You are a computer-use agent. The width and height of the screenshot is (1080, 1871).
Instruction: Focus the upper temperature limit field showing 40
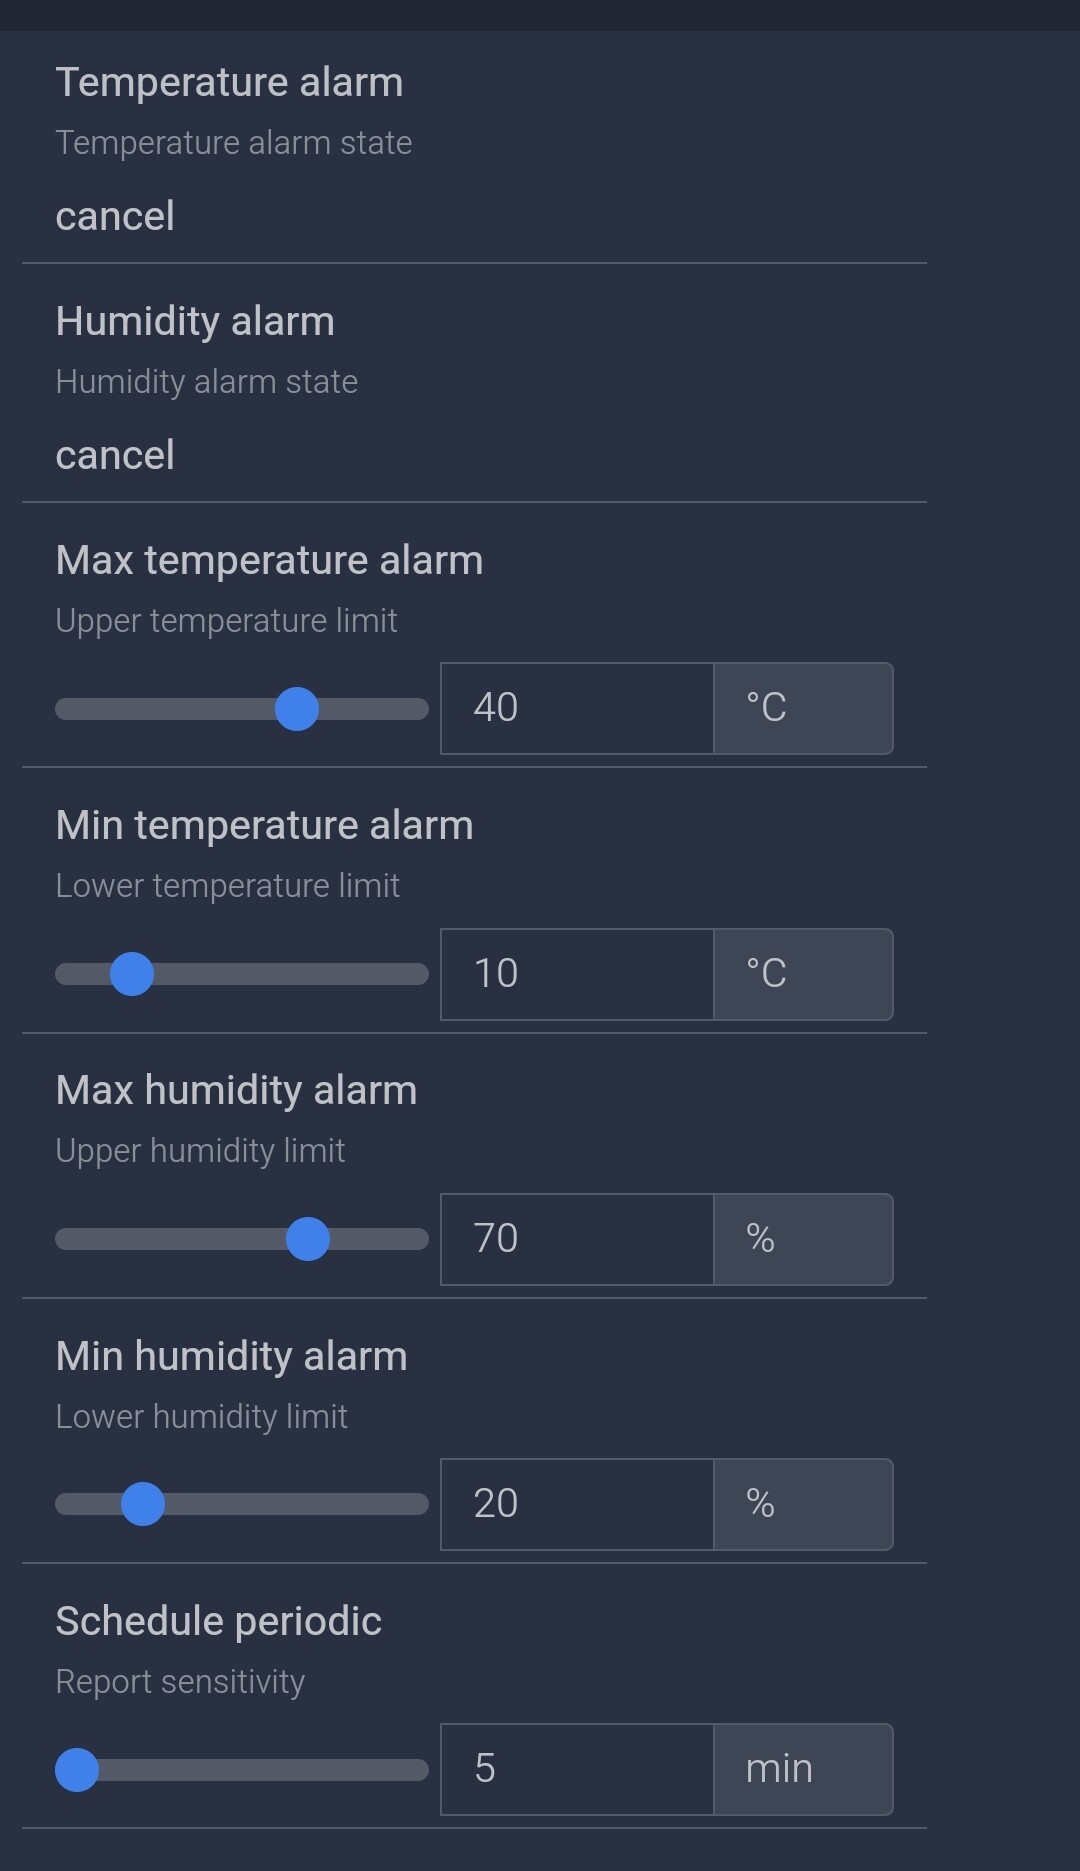click(x=577, y=708)
